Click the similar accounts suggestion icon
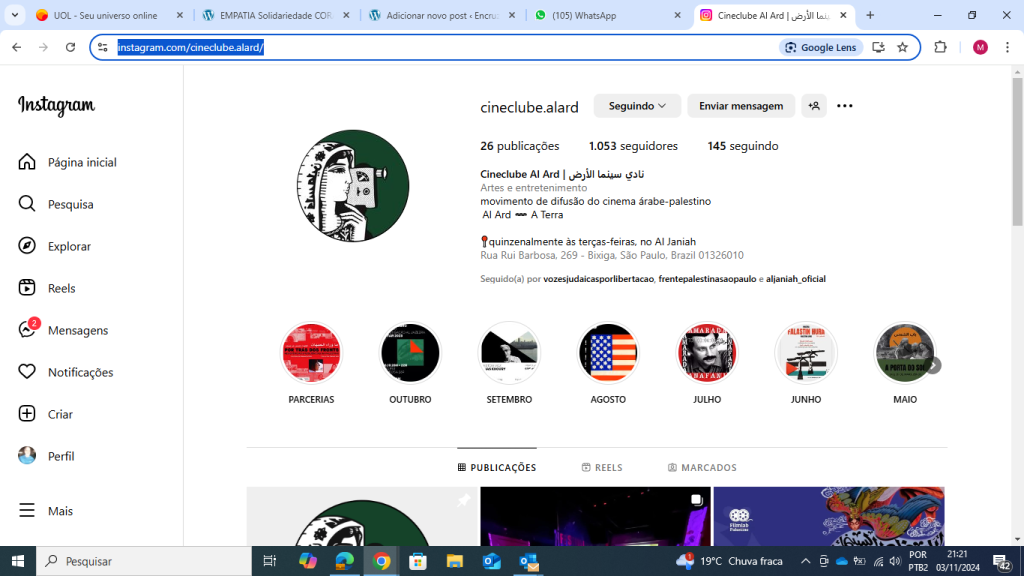This screenshot has height=576, width=1024. [x=814, y=106]
